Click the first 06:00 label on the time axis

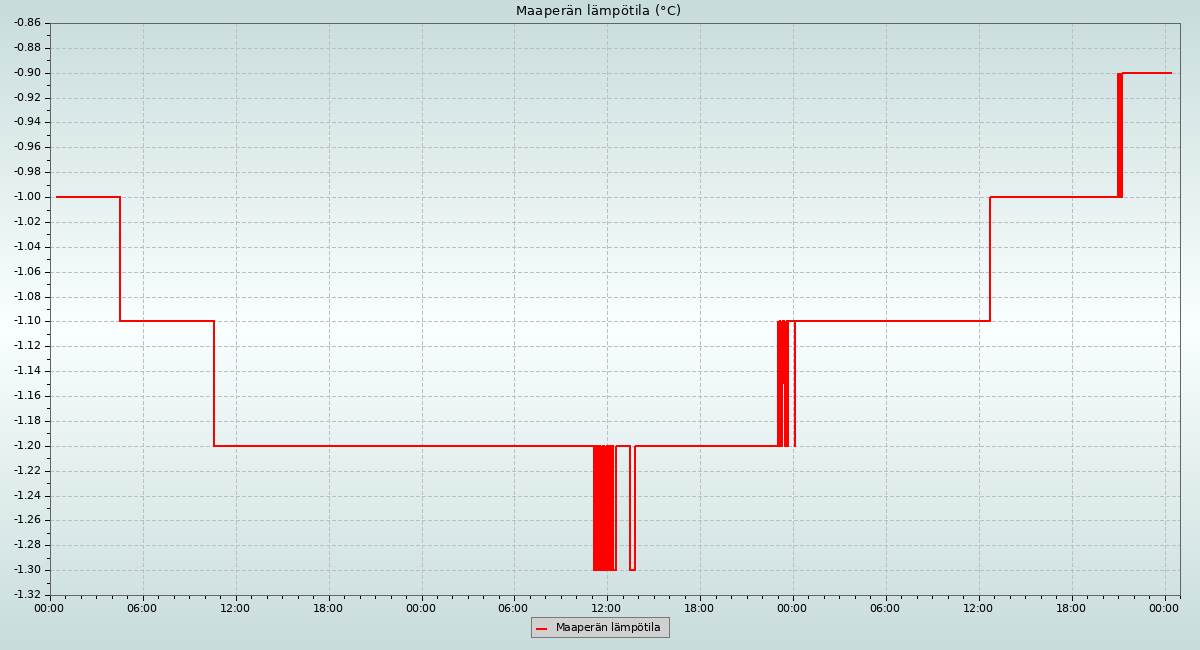tap(142, 608)
